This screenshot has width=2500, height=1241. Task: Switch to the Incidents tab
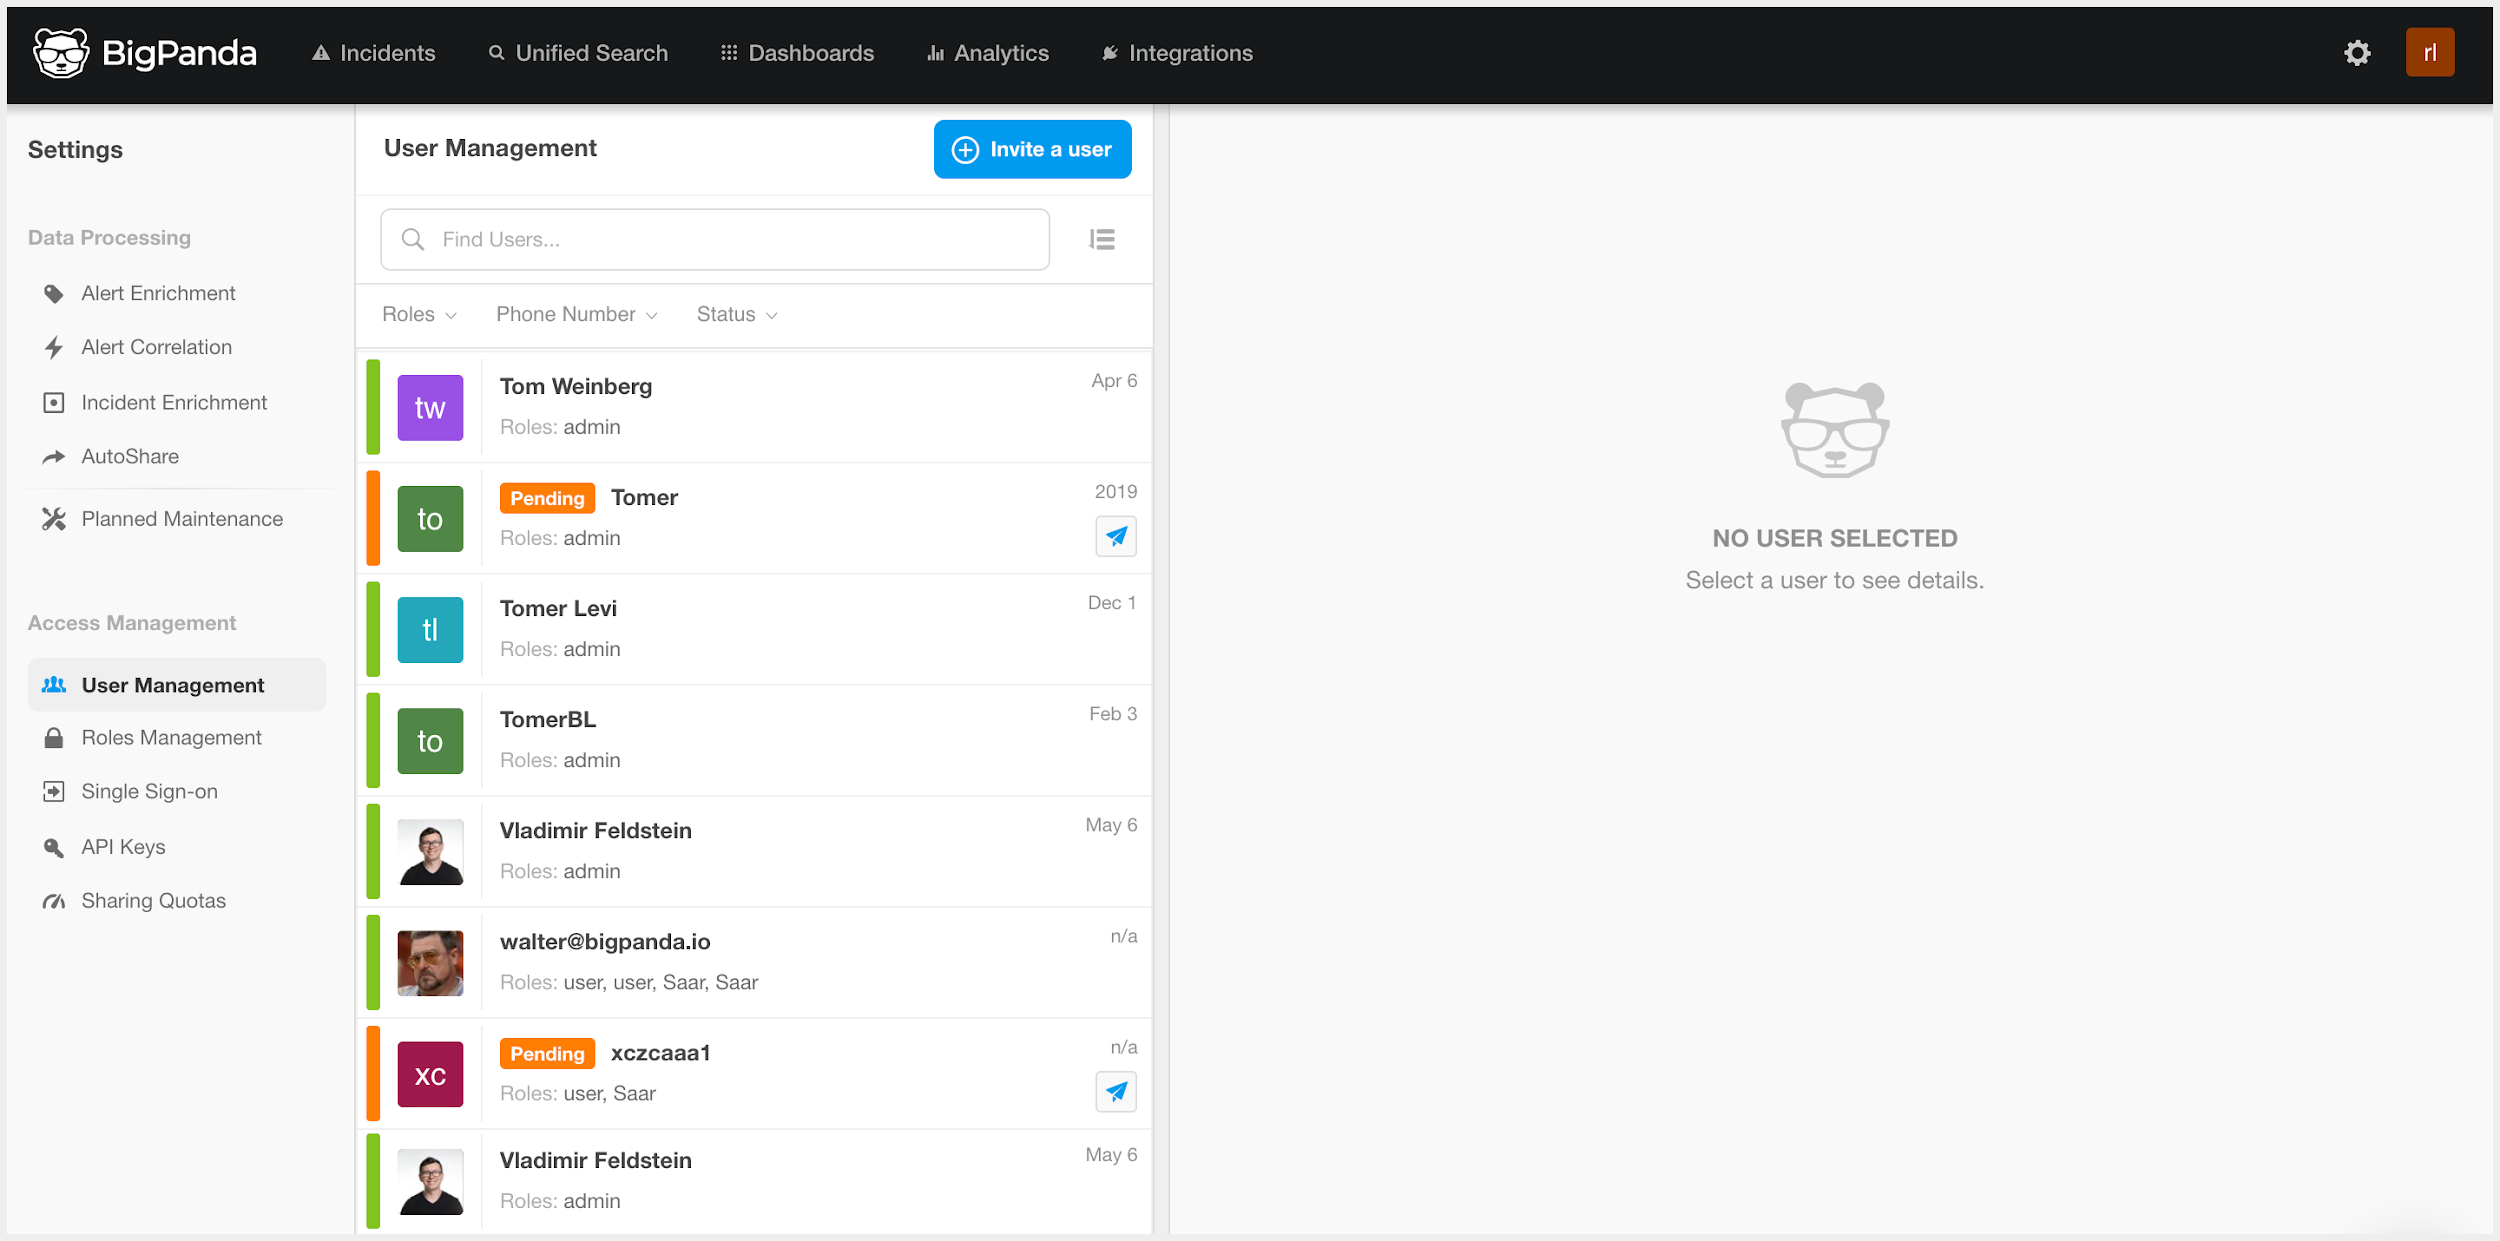pyautogui.click(x=372, y=53)
